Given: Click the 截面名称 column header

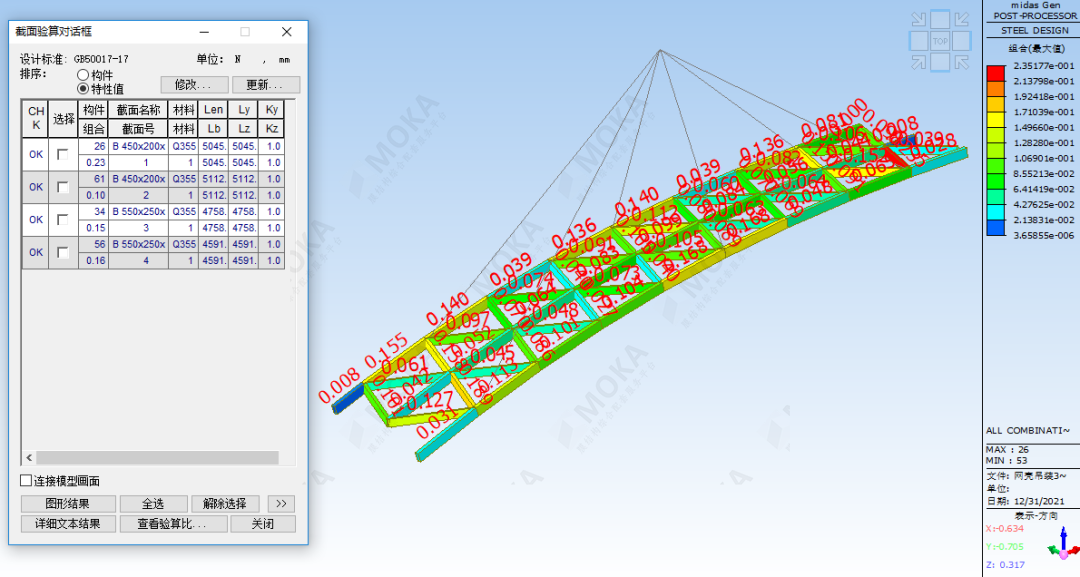Looking at the screenshot, I should pos(138,110).
